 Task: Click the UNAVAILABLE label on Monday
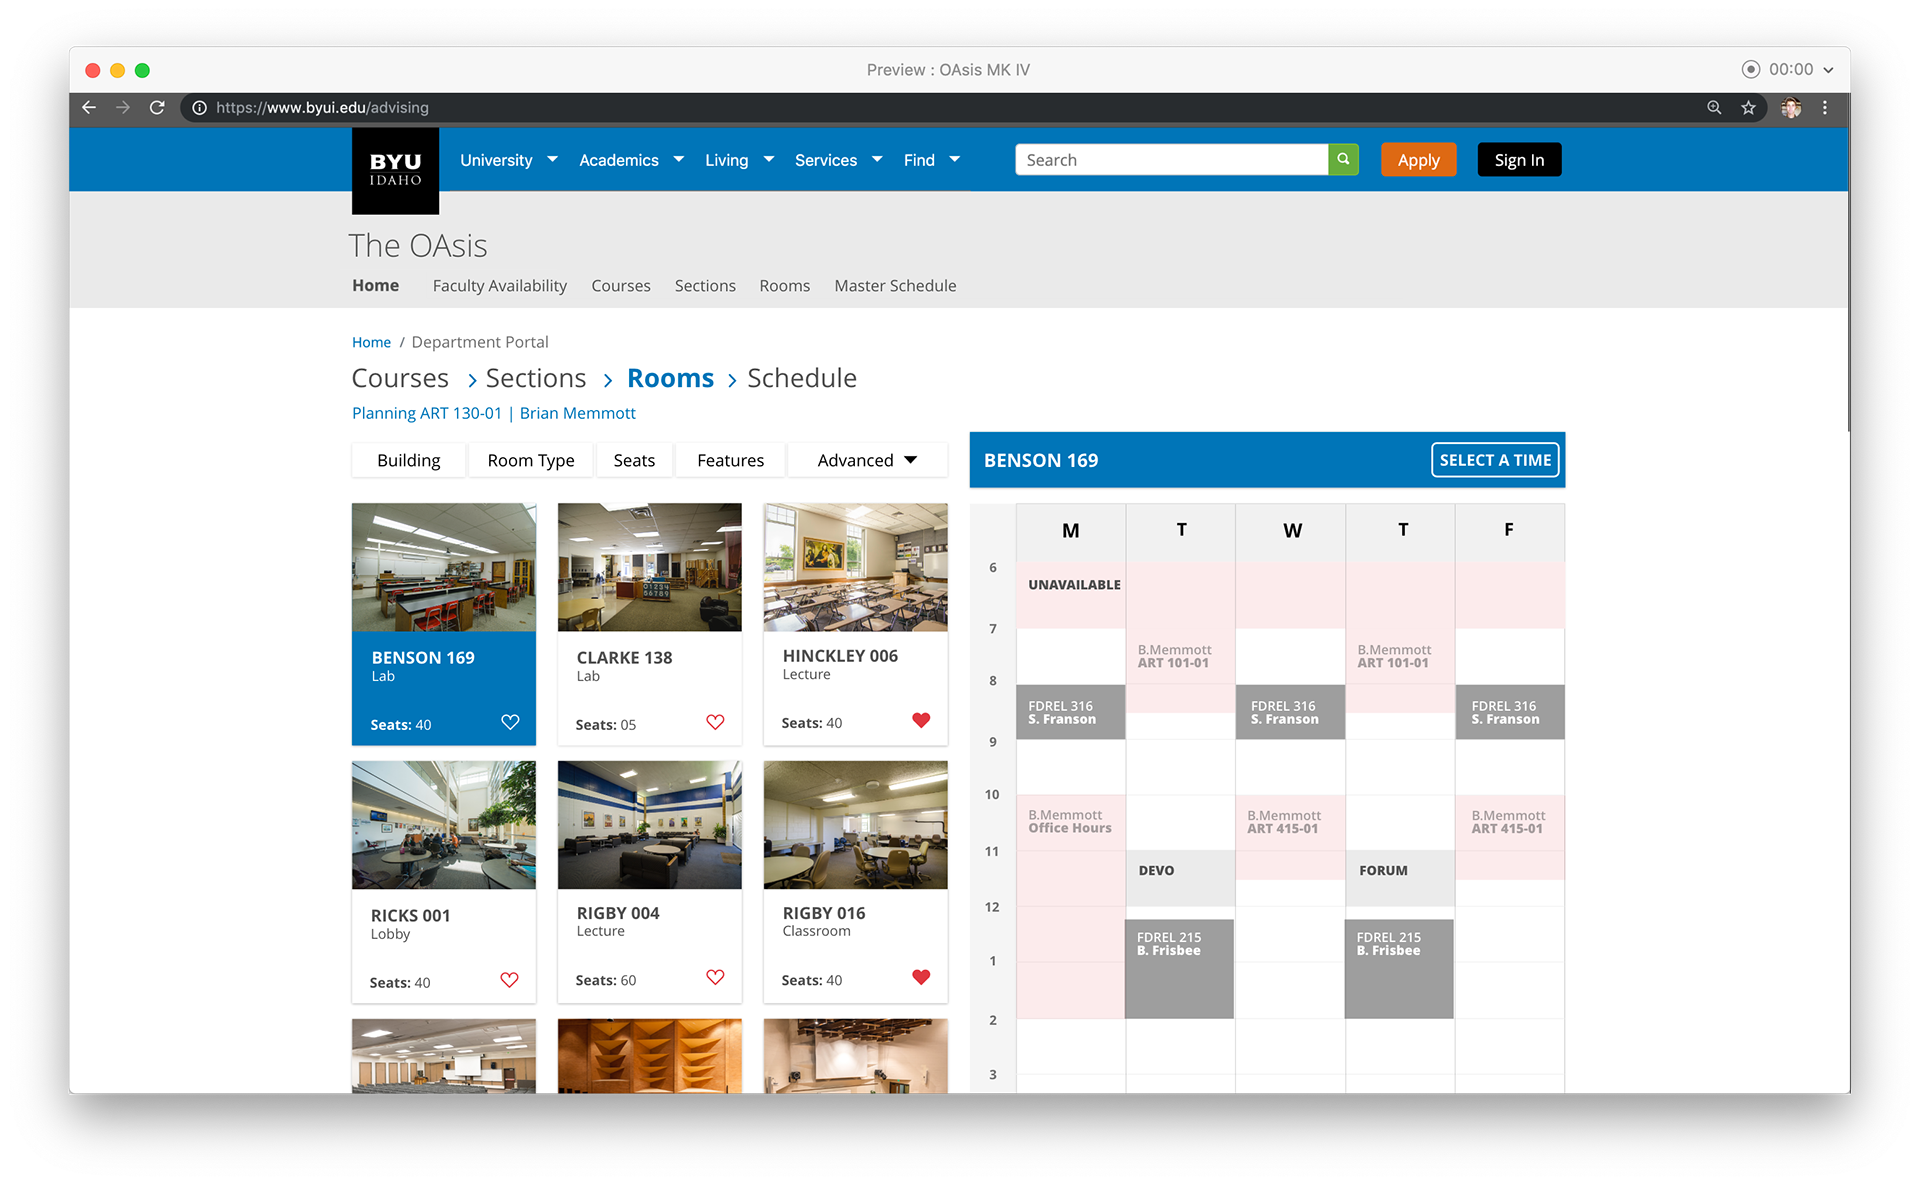point(1074,585)
